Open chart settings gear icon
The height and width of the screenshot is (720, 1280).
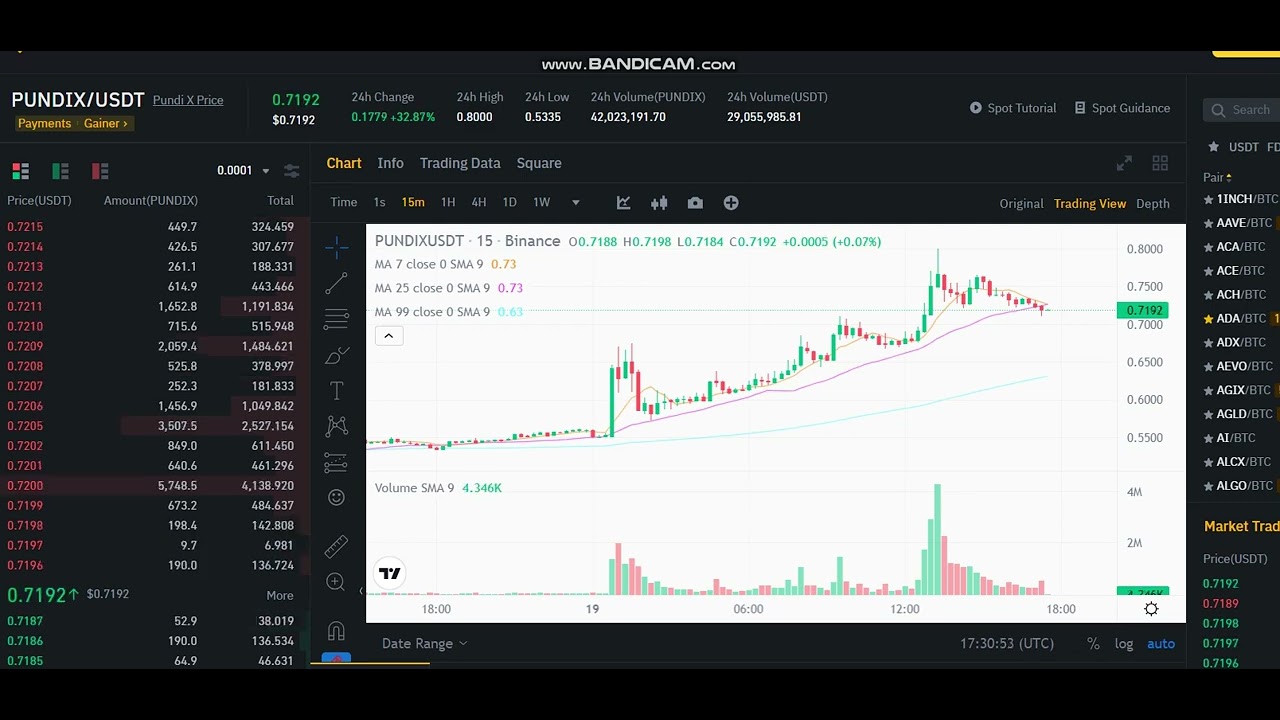pos(1151,609)
